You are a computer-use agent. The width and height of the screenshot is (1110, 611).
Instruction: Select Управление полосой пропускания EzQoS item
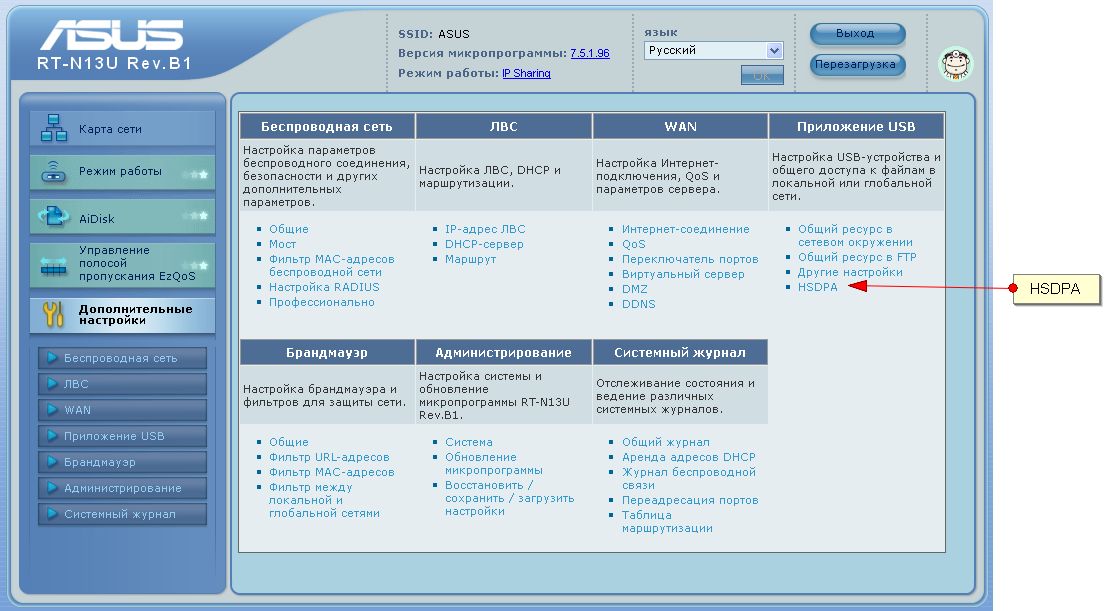pyautogui.click(x=122, y=264)
